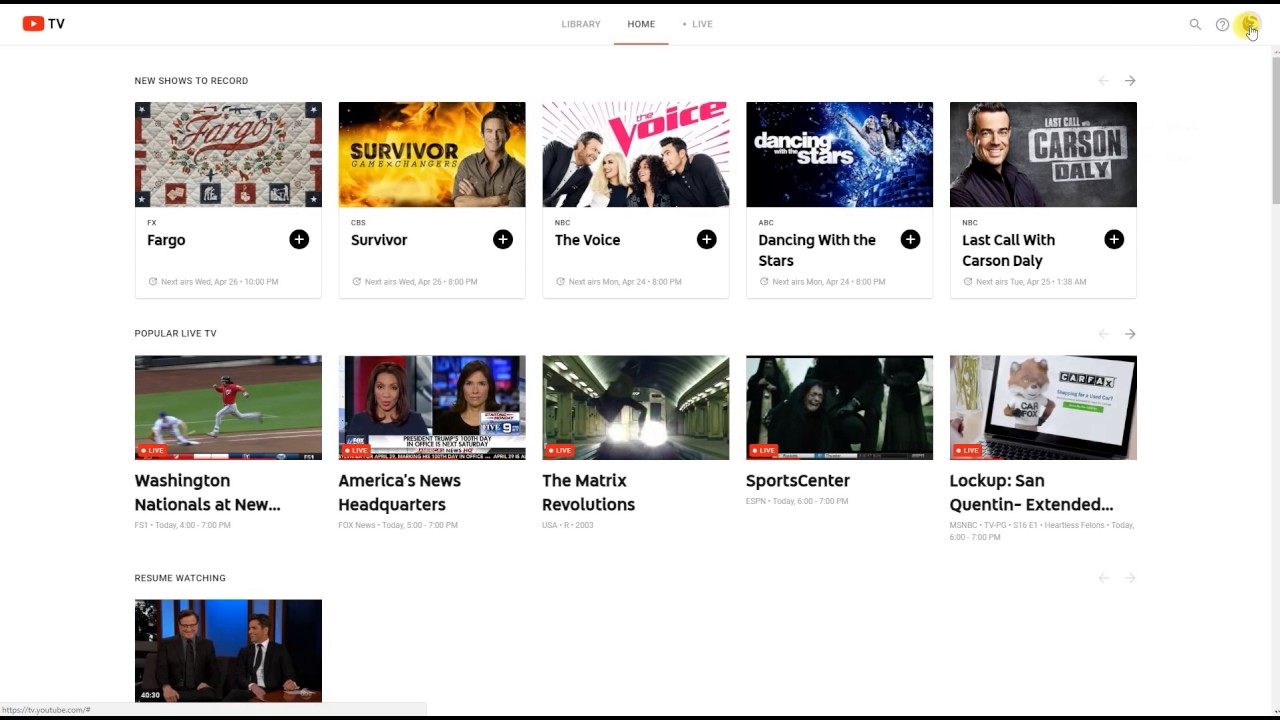Open Dancing With the Stars title
The width and height of the screenshot is (1280, 720).
pyautogui.click(x=817, y=250)
